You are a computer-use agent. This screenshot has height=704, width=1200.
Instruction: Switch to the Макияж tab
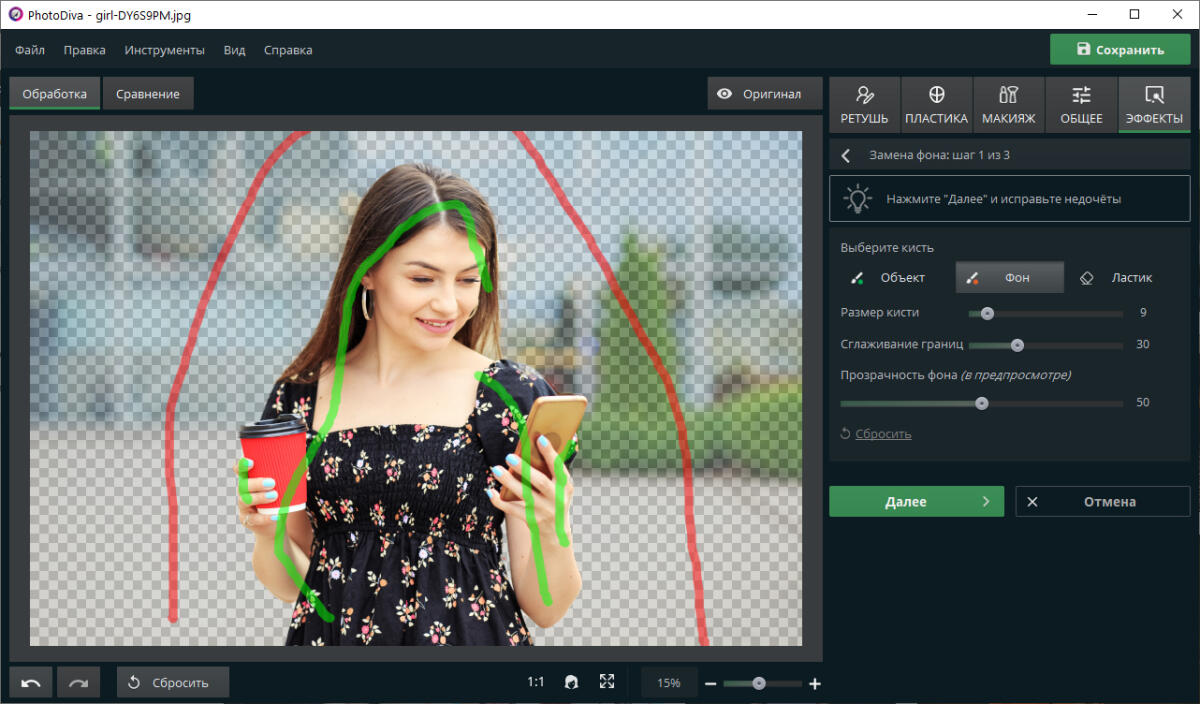[x=1008, y=105]
